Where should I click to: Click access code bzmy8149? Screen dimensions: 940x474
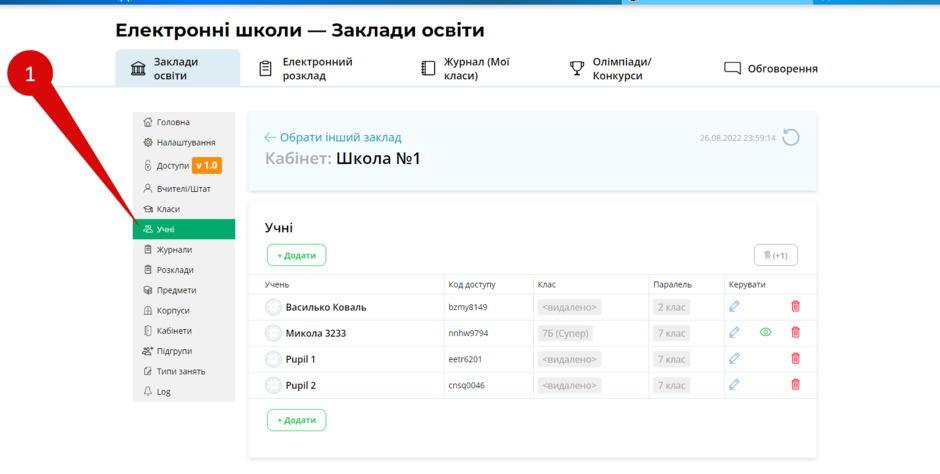(x=468, y=307)
